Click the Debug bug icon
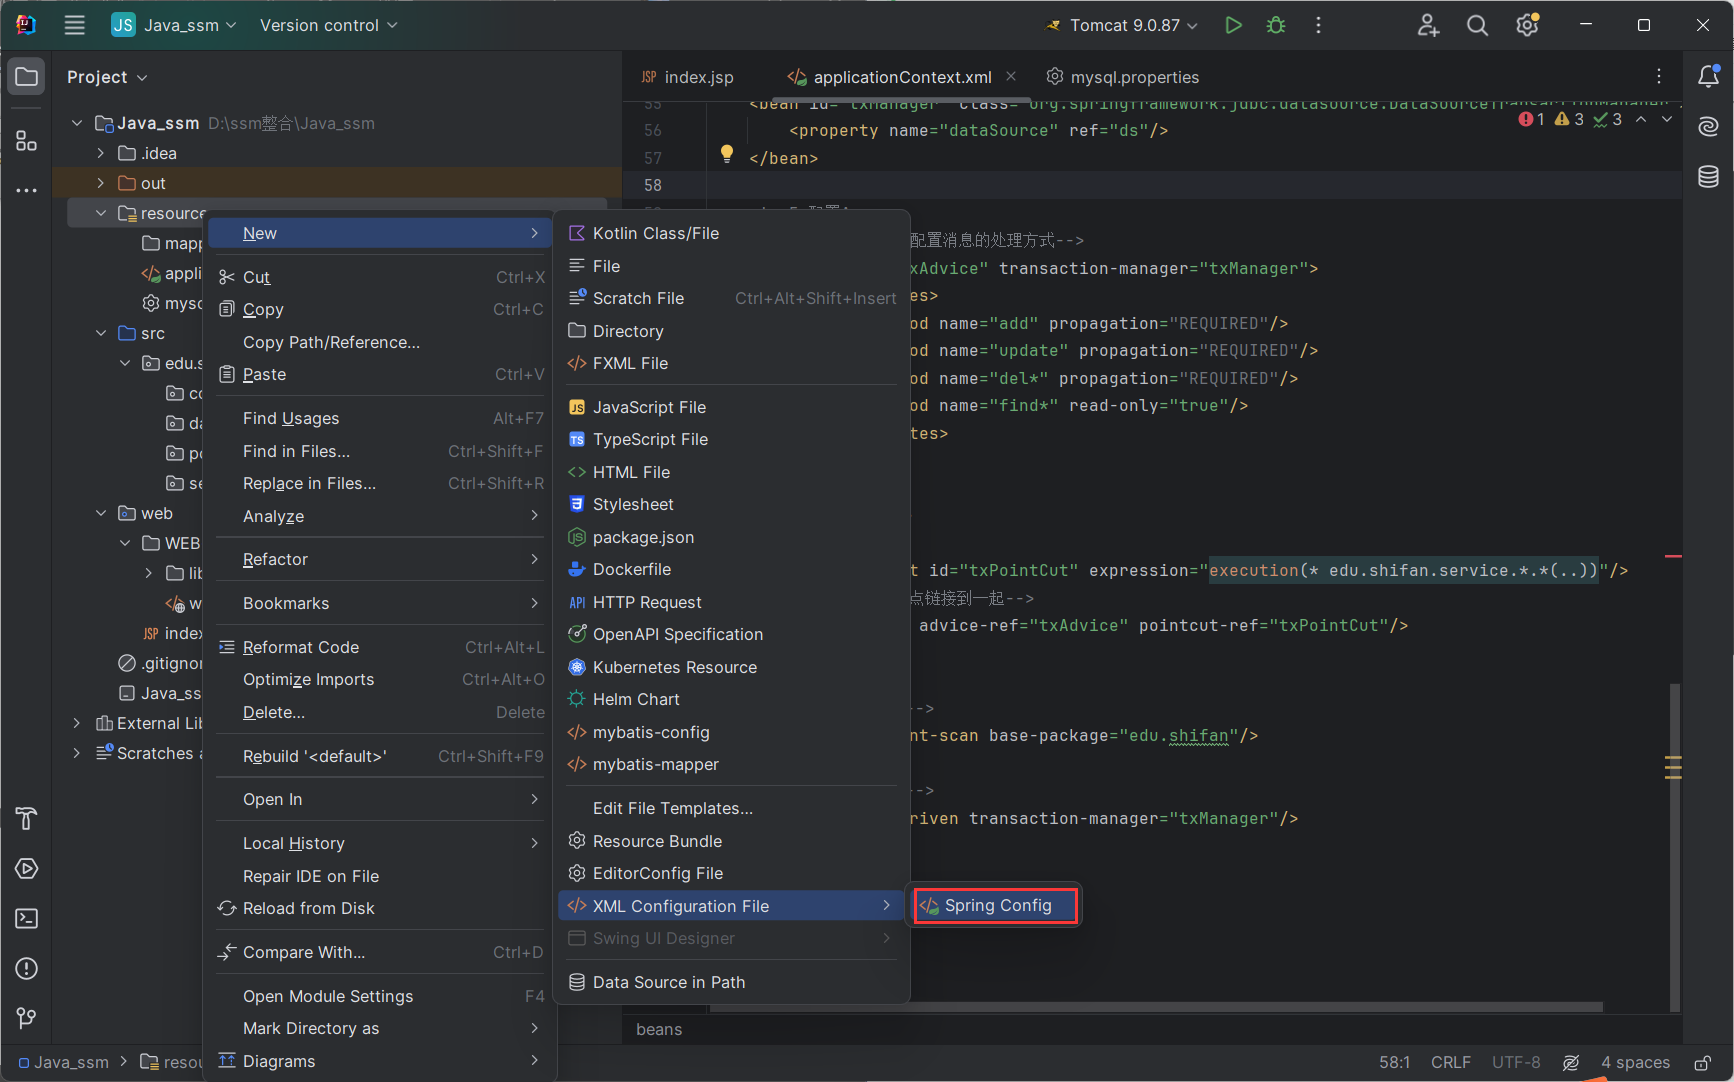Screen dimensions: 1734x1082 (x=1276, y=25)
